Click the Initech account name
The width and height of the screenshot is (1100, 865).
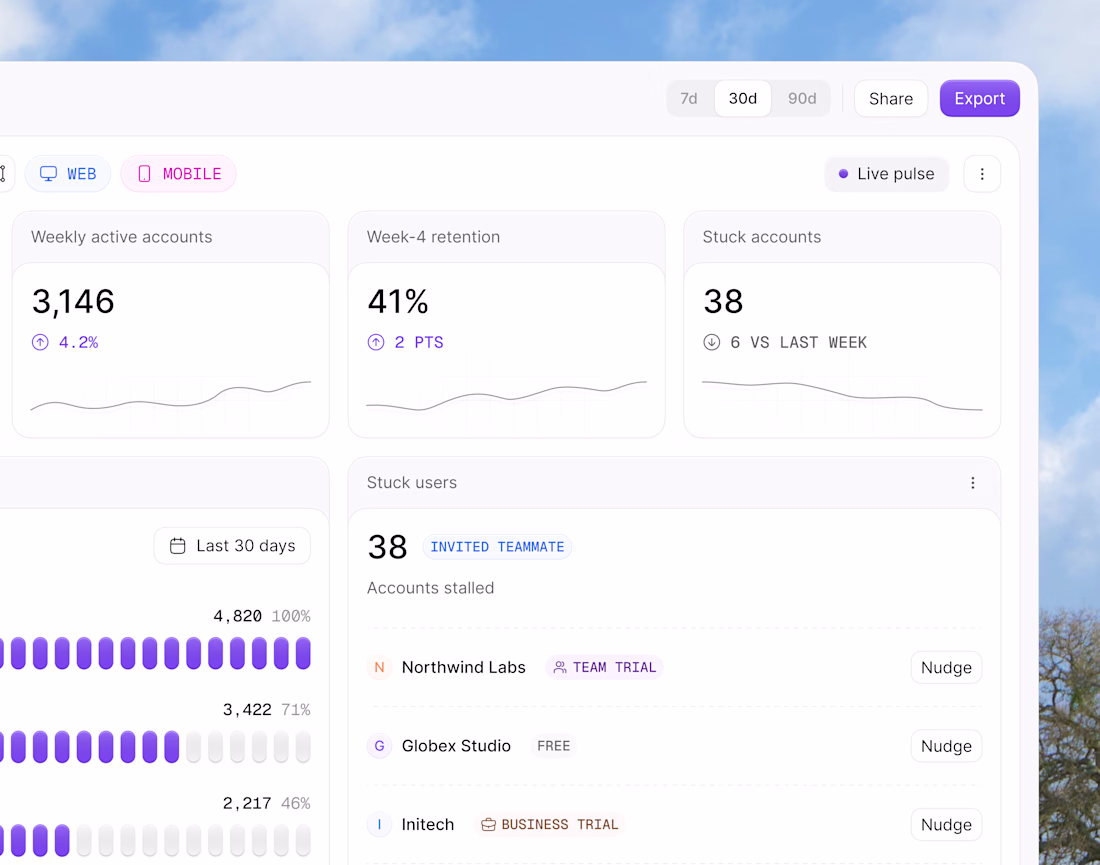[428, 824]
